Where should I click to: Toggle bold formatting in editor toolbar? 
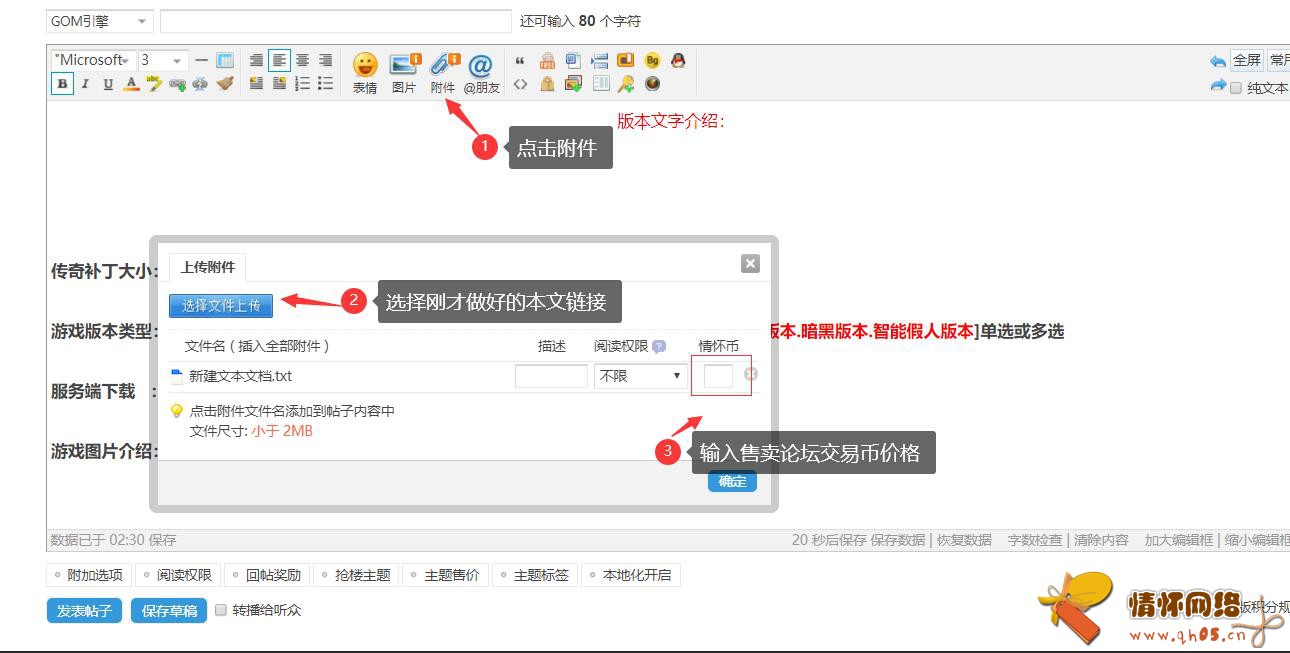pyautogui.click(x=62, y=84)
